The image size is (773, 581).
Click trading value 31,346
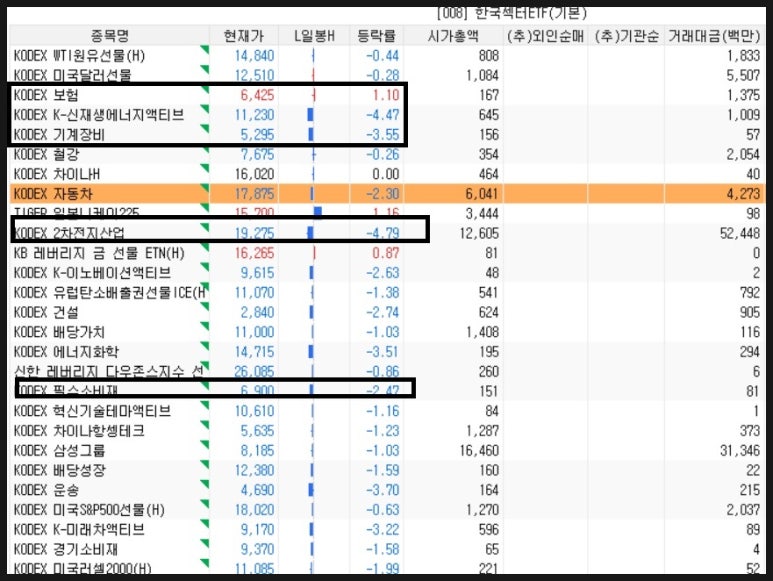click(740, 450)
